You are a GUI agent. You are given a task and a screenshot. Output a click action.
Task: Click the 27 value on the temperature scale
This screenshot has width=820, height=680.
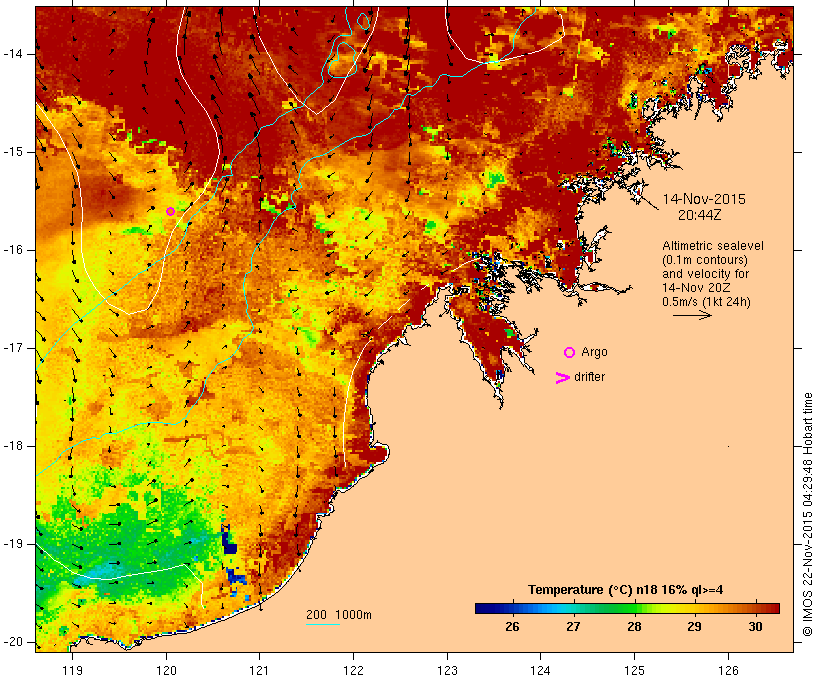point(573,627)
